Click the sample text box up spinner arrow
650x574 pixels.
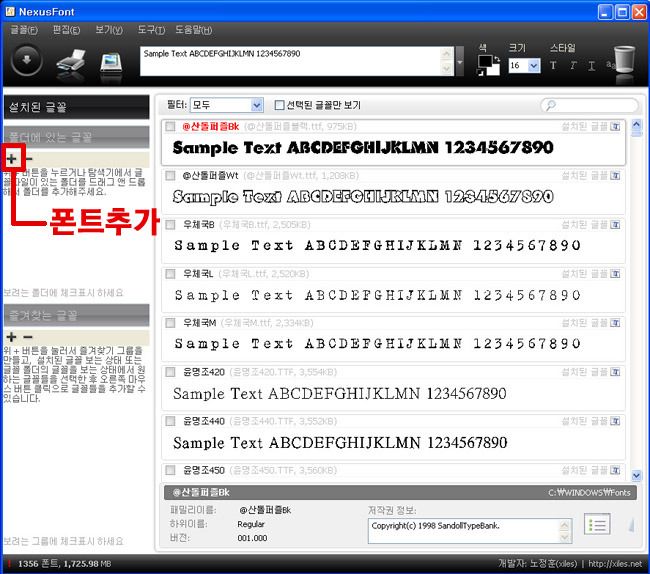tap(446, 54)
